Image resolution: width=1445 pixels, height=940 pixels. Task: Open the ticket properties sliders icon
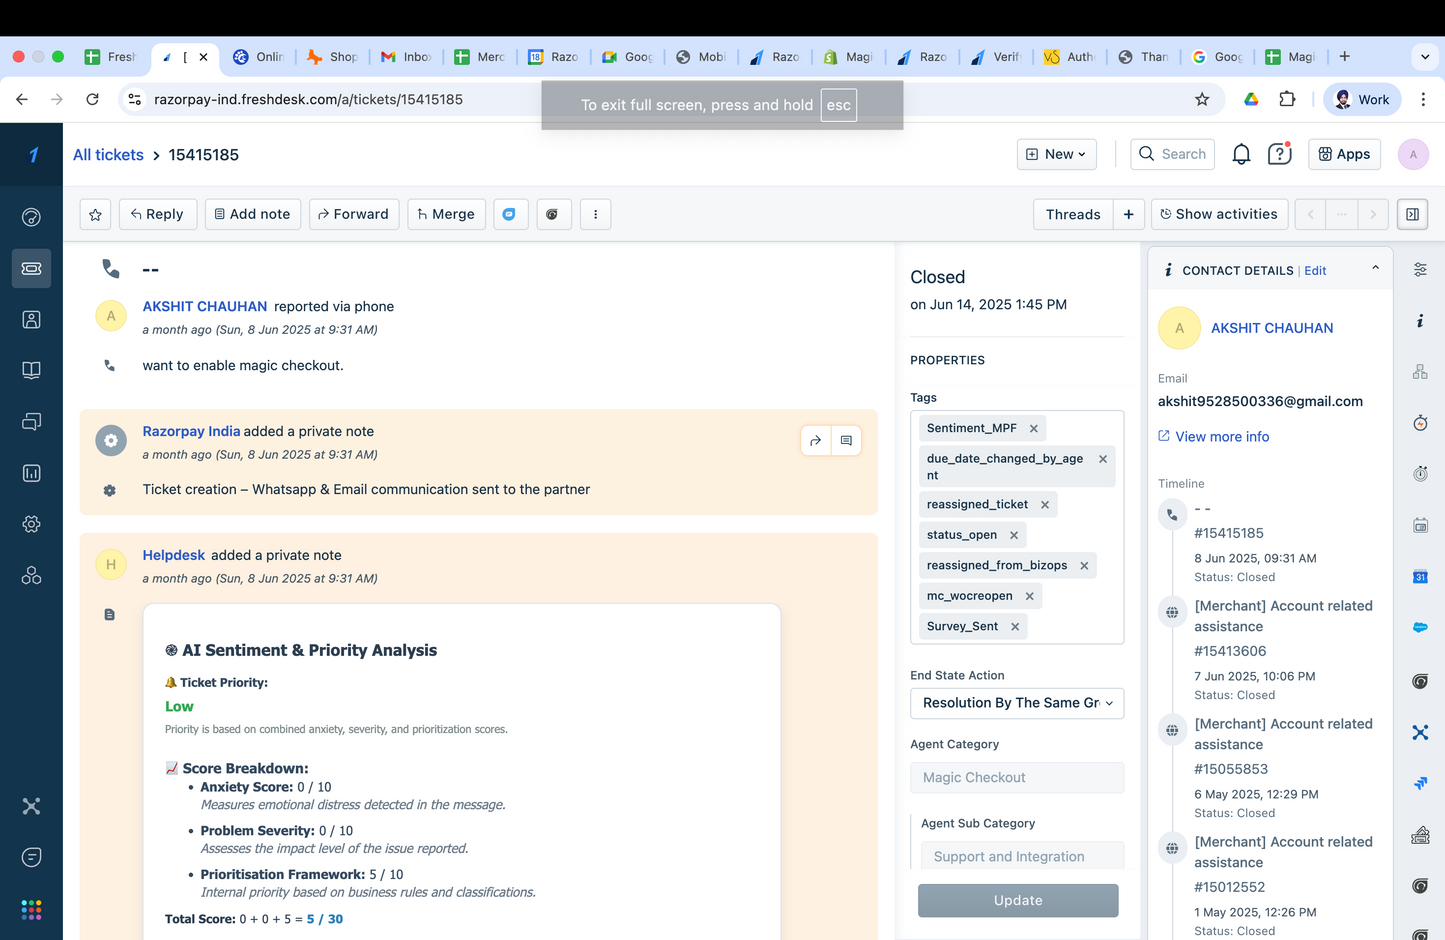click(1420, 270)
